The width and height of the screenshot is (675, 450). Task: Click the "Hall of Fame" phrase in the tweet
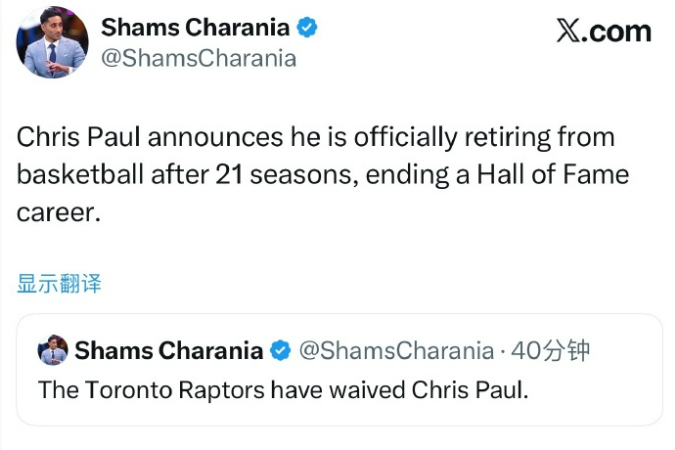point(565,175)
